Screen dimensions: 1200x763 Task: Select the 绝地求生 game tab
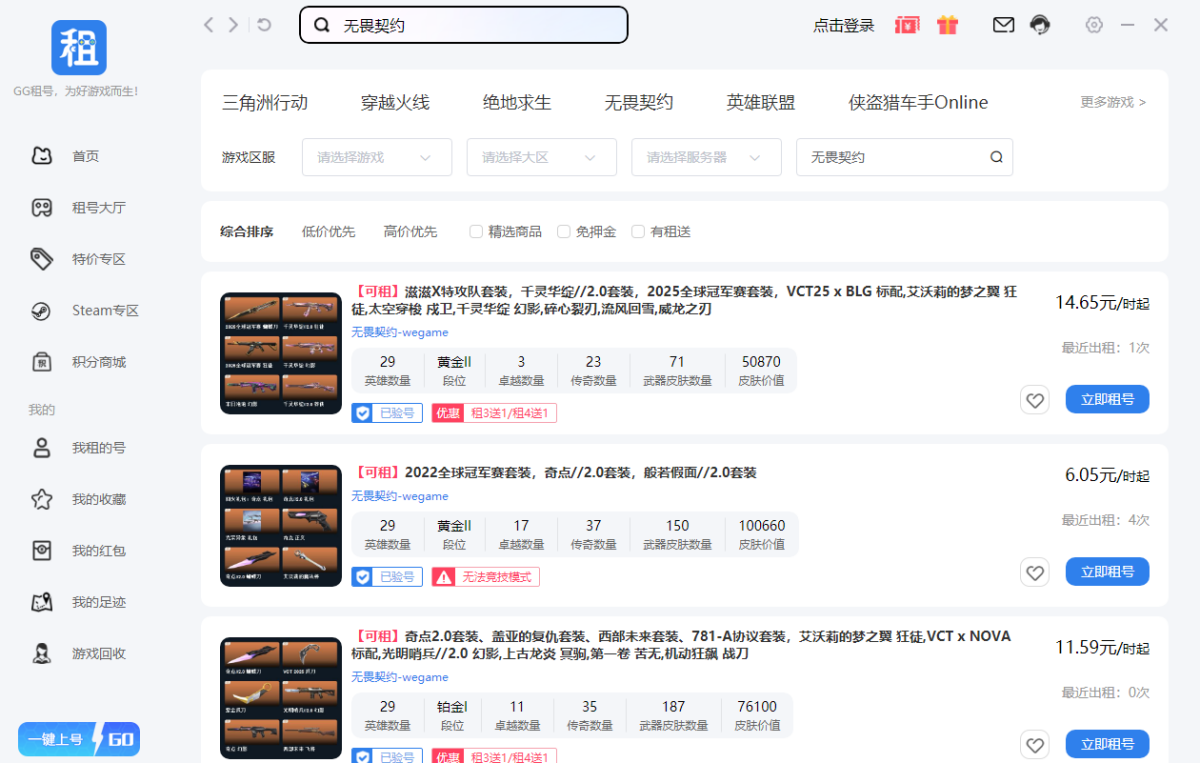517,102
